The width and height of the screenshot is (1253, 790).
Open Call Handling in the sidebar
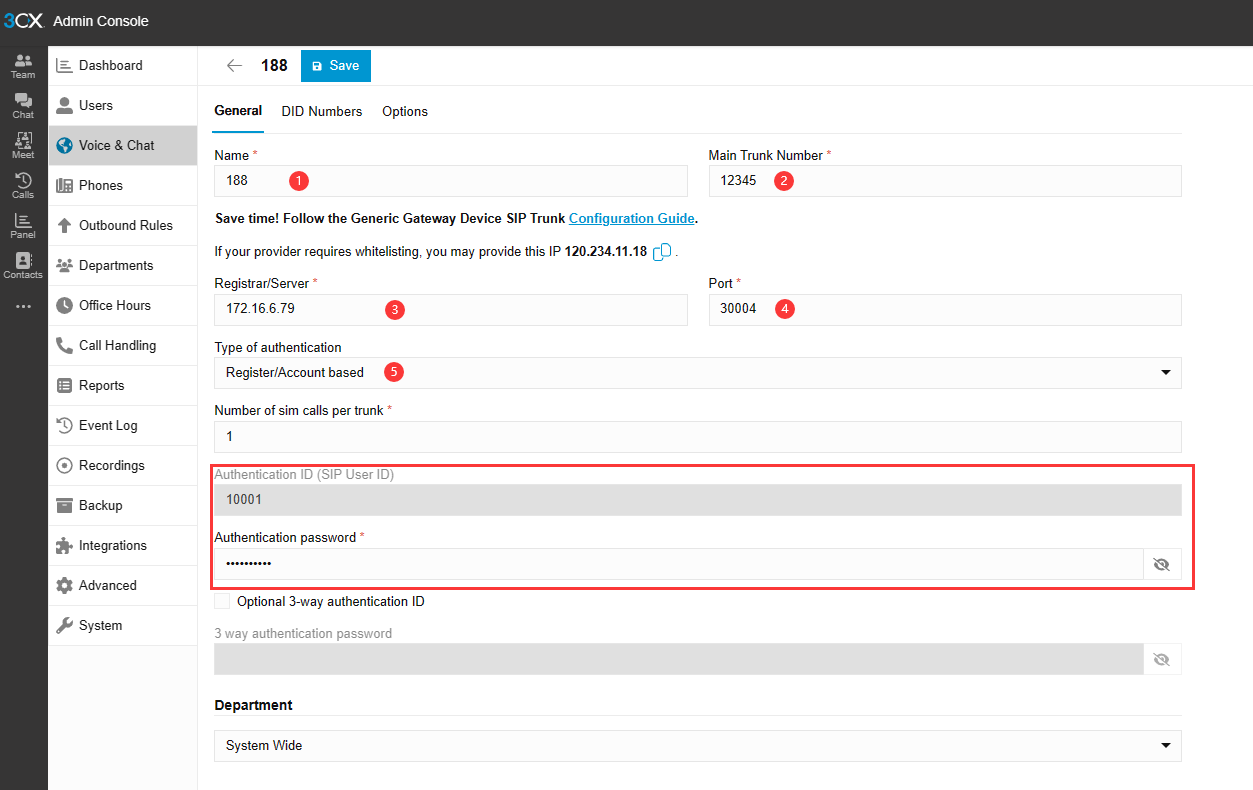(123, 346)
